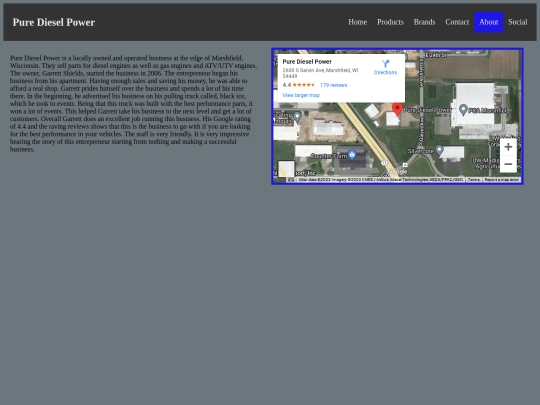Click the repair shop marker at map's left edge
Screen dimensions: 540x405
(297, 117)
